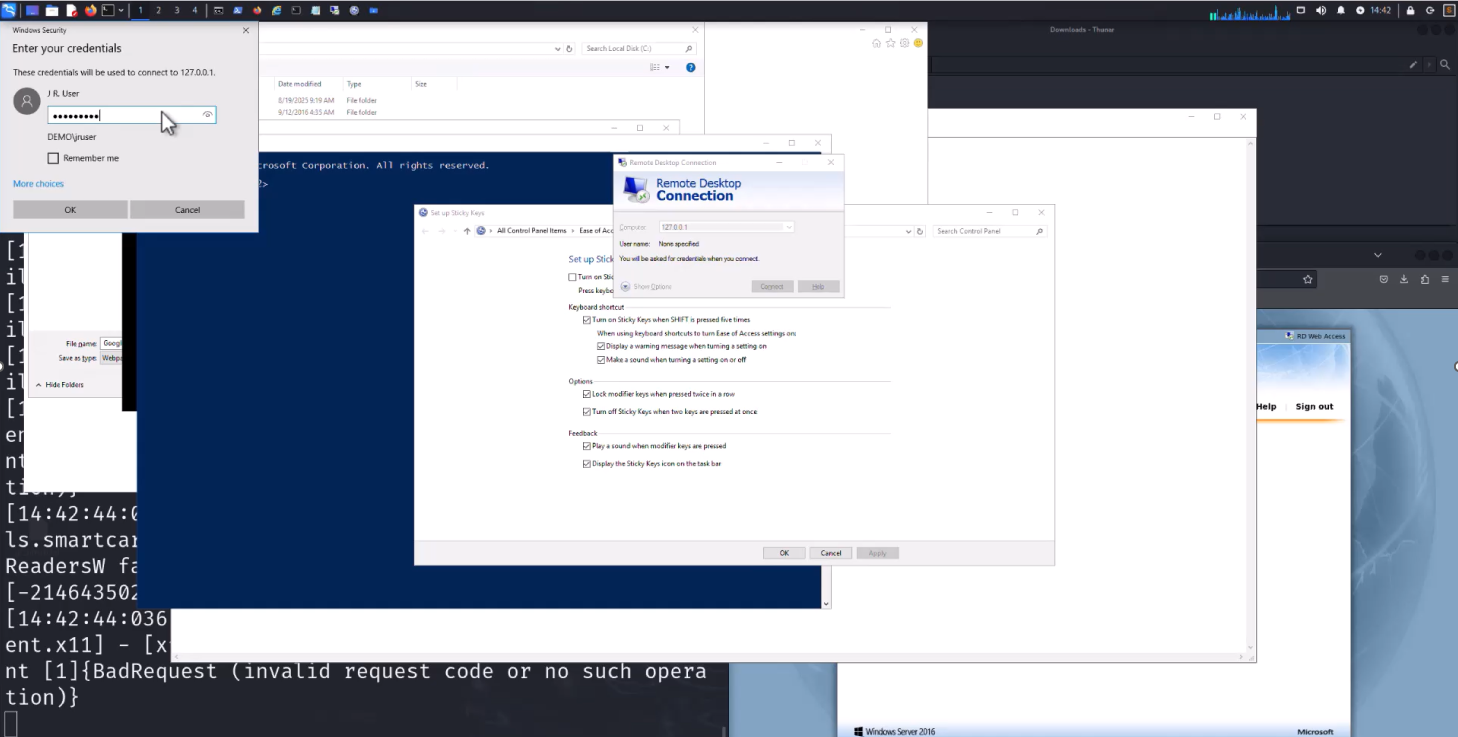
Task: Uncheck Lock modifier keys when pressed twice
Action: point(587,393)
